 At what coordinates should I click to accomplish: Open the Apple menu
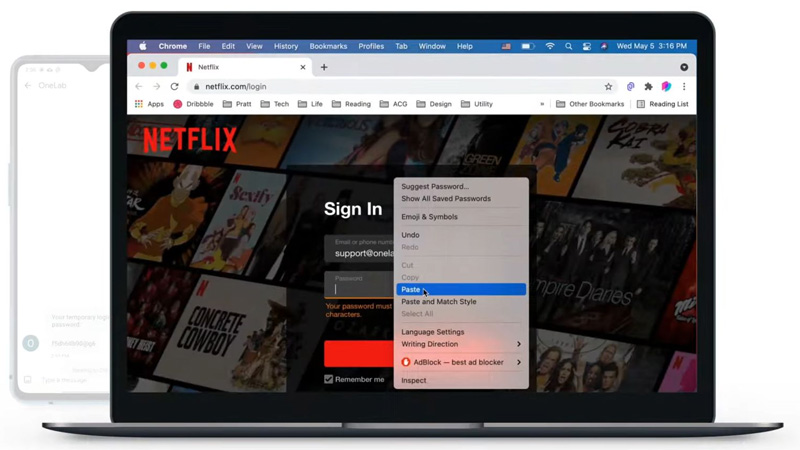(x=143, y=46)
